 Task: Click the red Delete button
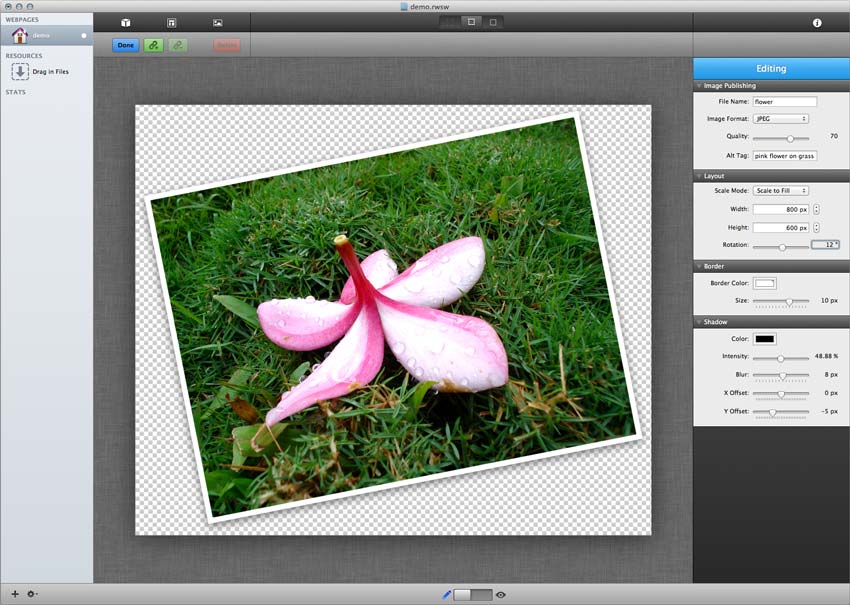(227, 45)
